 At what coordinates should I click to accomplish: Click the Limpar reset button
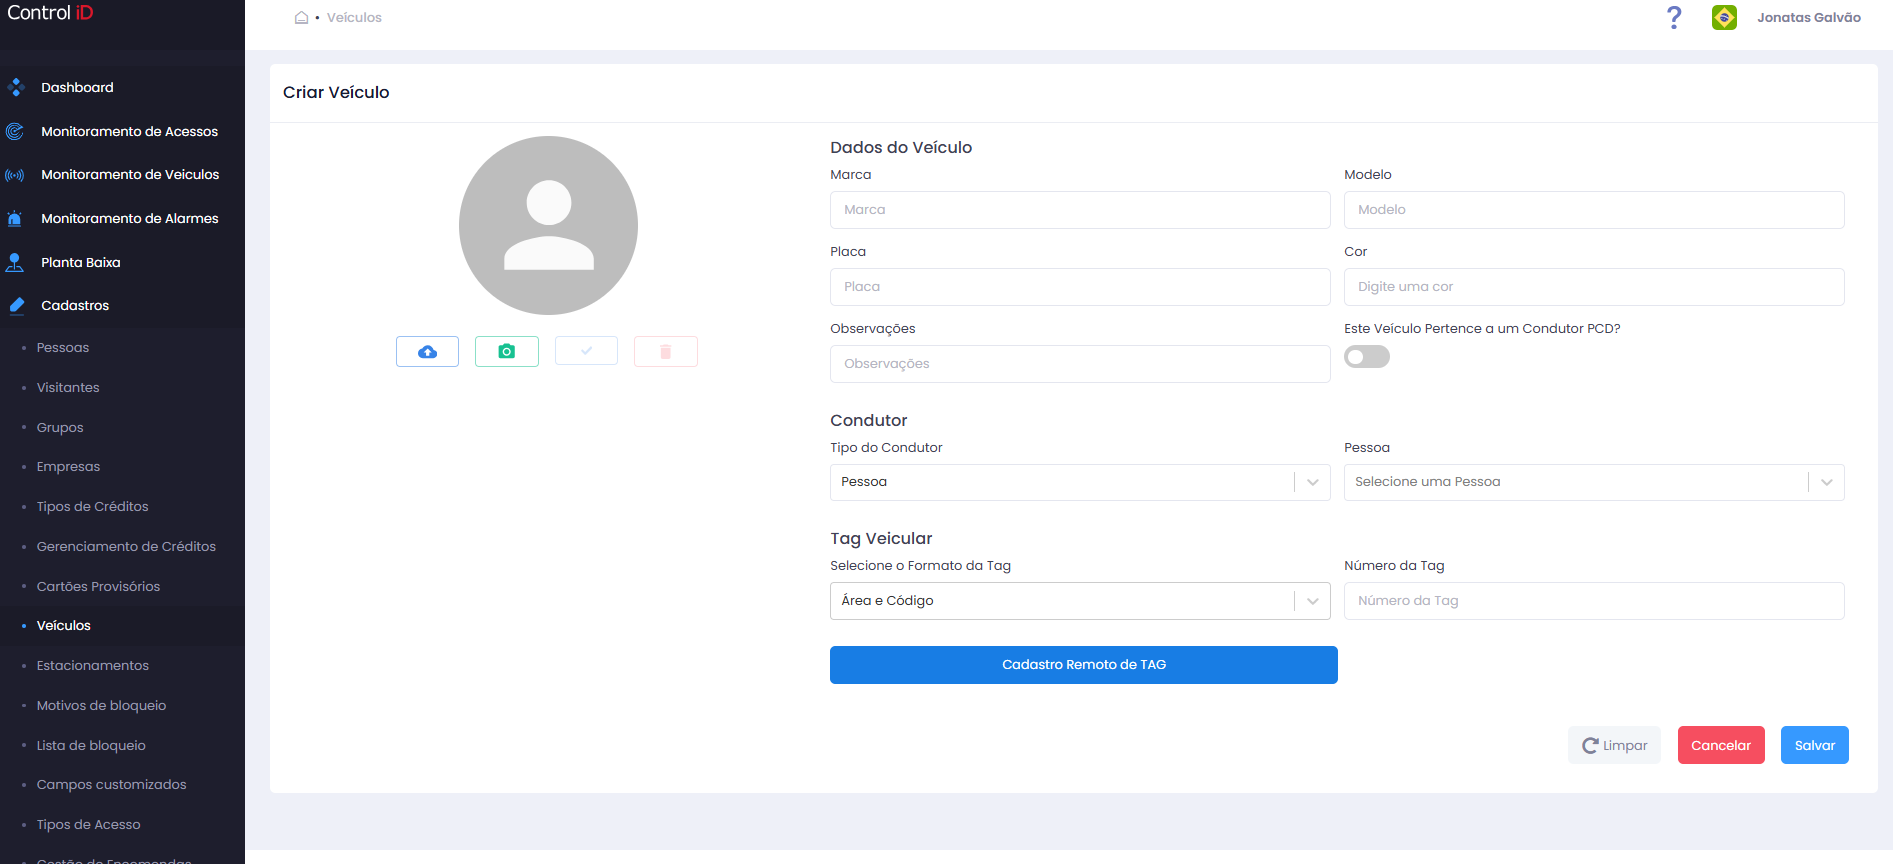tap(1614, 745)
